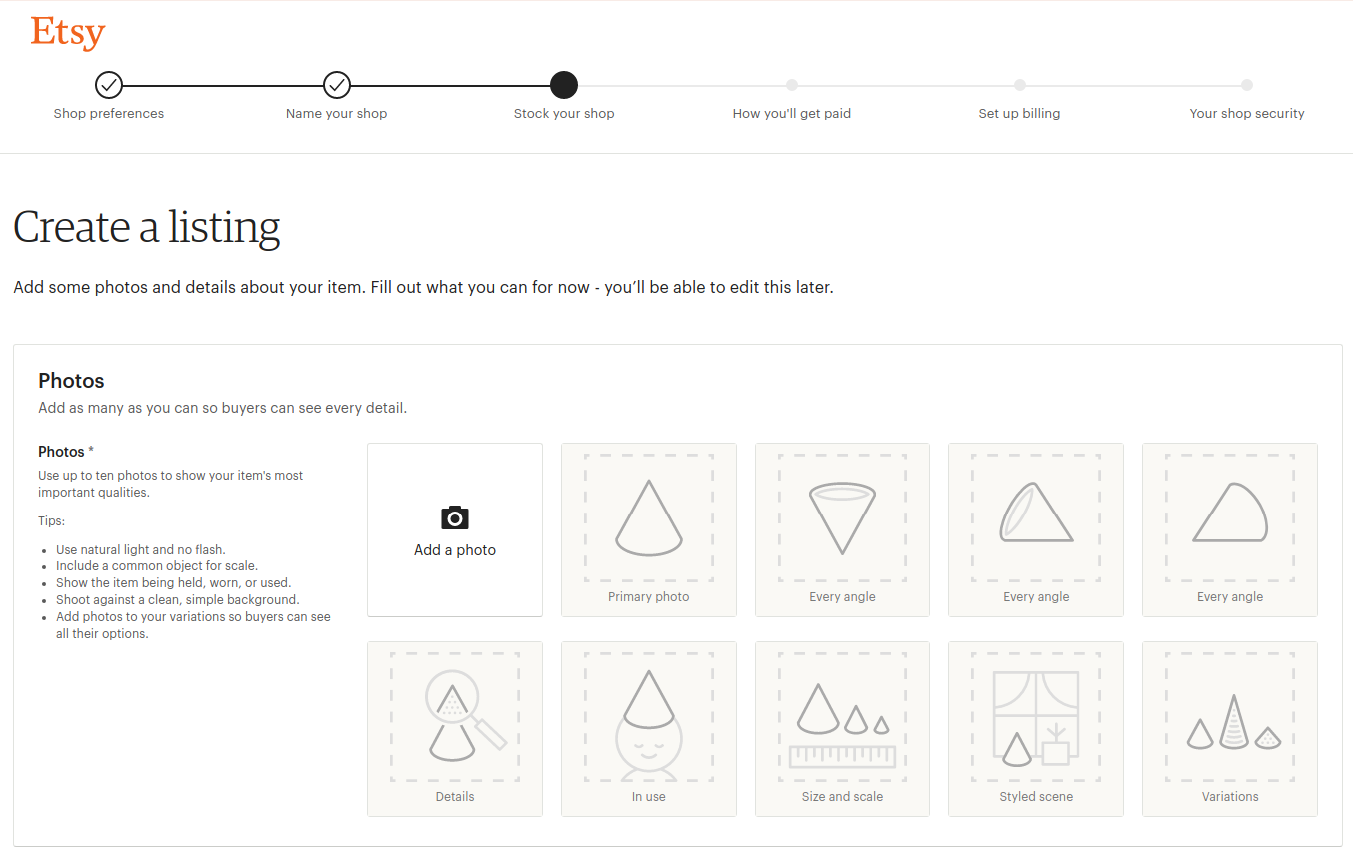Click the Add a photo camera icon
The image size is (1353, 856).
[x=455, y=518]
